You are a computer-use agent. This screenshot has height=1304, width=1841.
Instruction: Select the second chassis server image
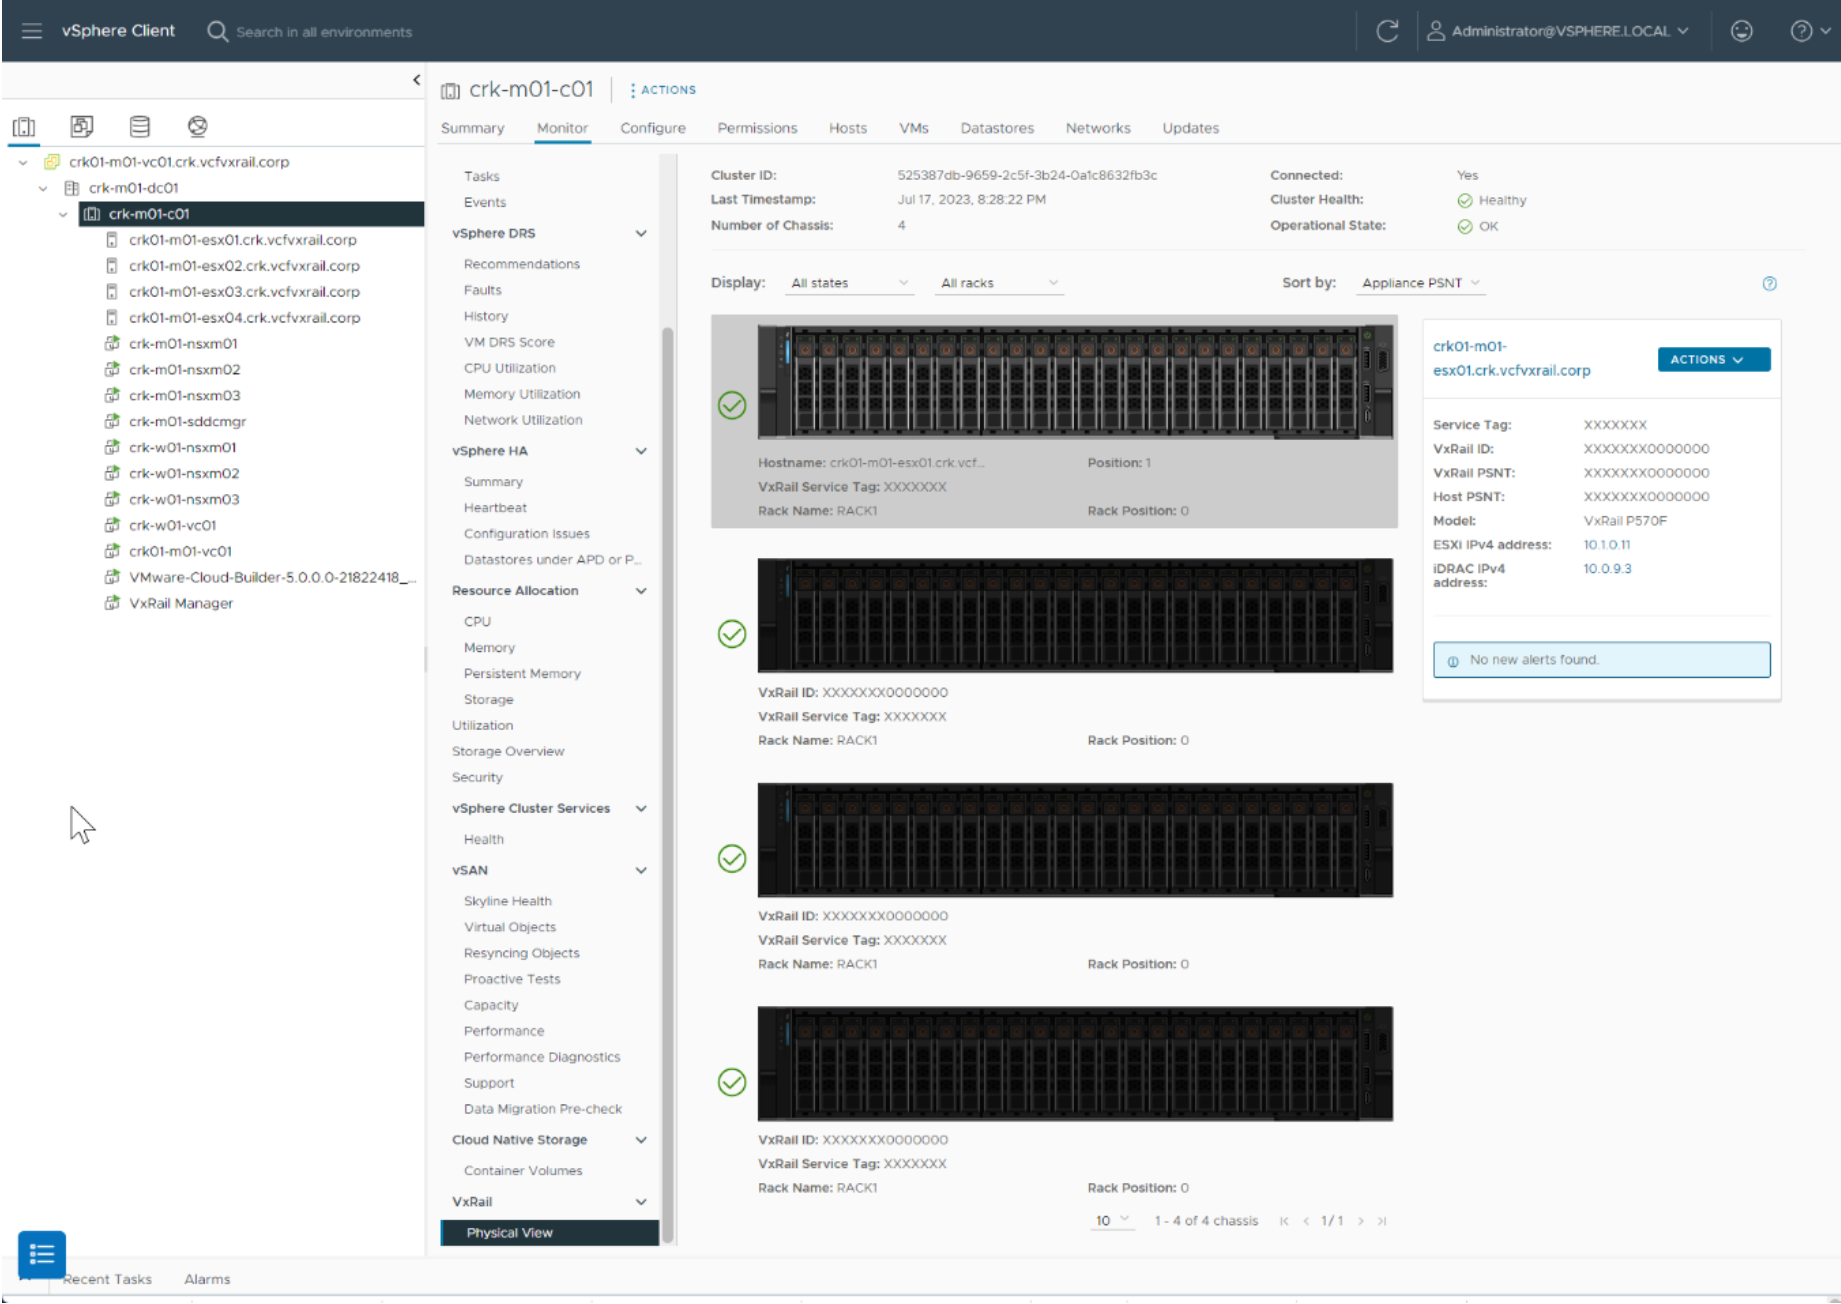1075,615
